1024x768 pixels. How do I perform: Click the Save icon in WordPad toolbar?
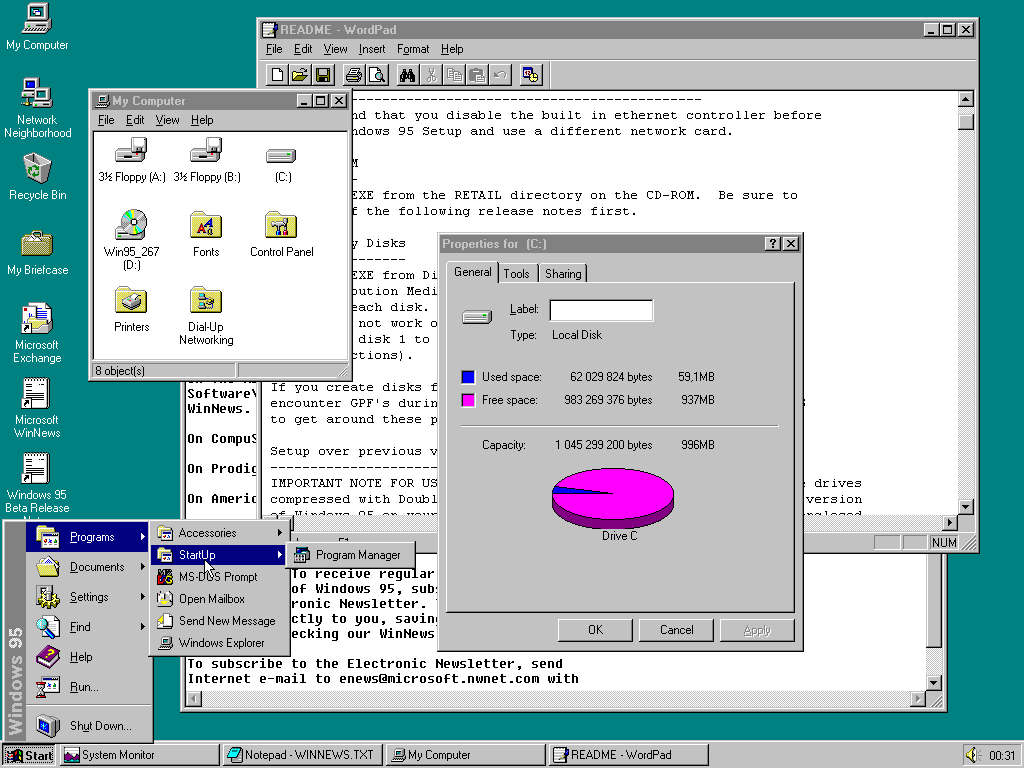click(x=323, y=75)
